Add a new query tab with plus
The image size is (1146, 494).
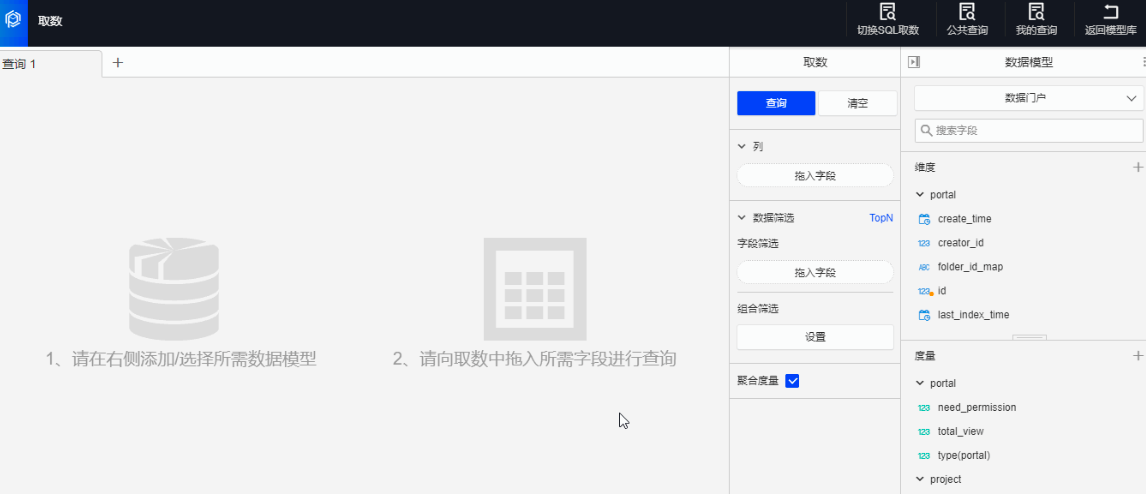(118, 63)
